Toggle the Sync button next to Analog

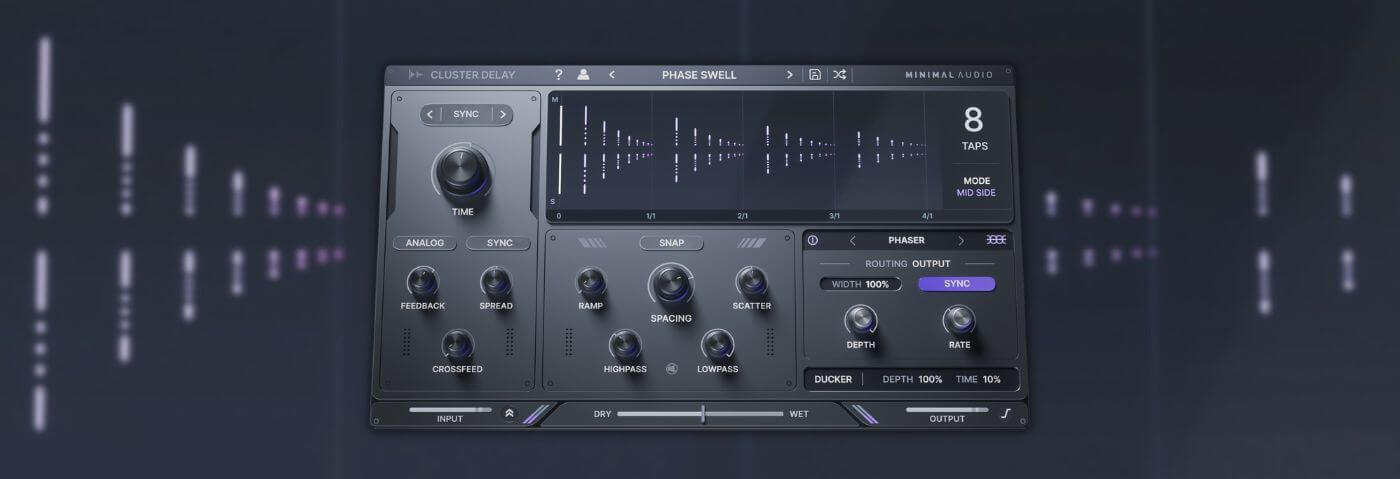coord(499,243)
